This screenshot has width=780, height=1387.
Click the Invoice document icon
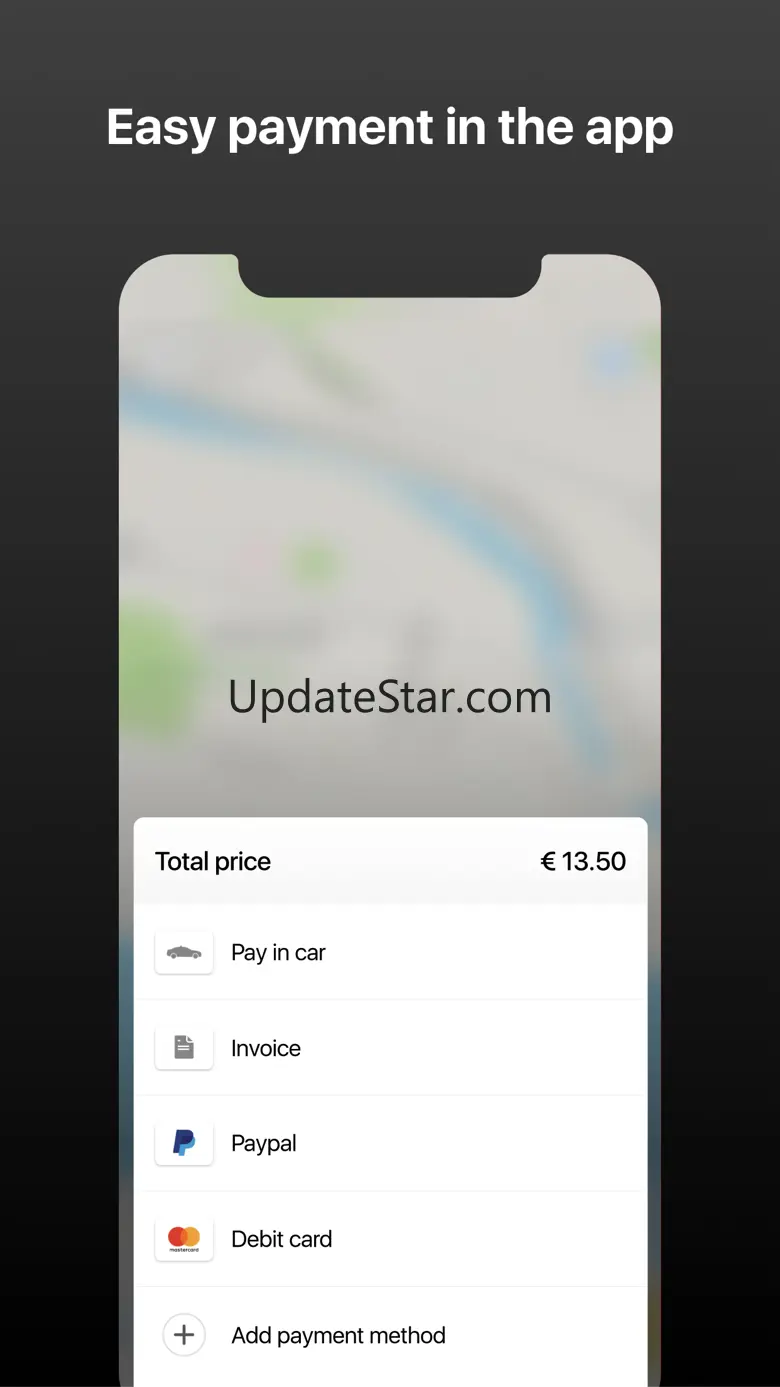click(x=184, y=1047)
